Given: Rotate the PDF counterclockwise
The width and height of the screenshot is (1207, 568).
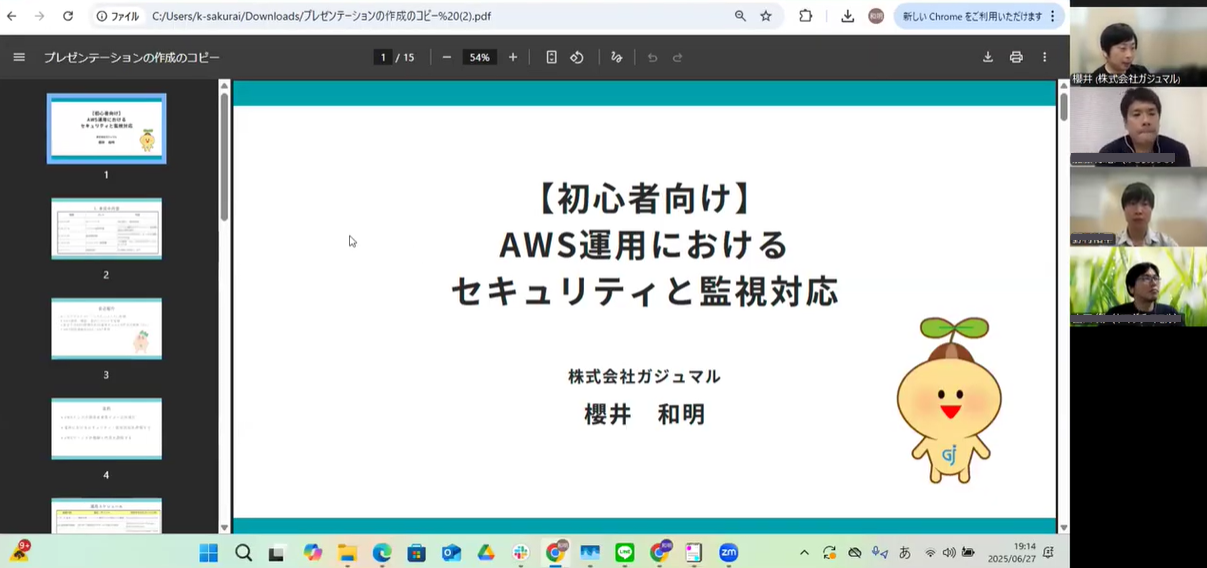Looking at the screenshot, I should [x=577, y=57].
